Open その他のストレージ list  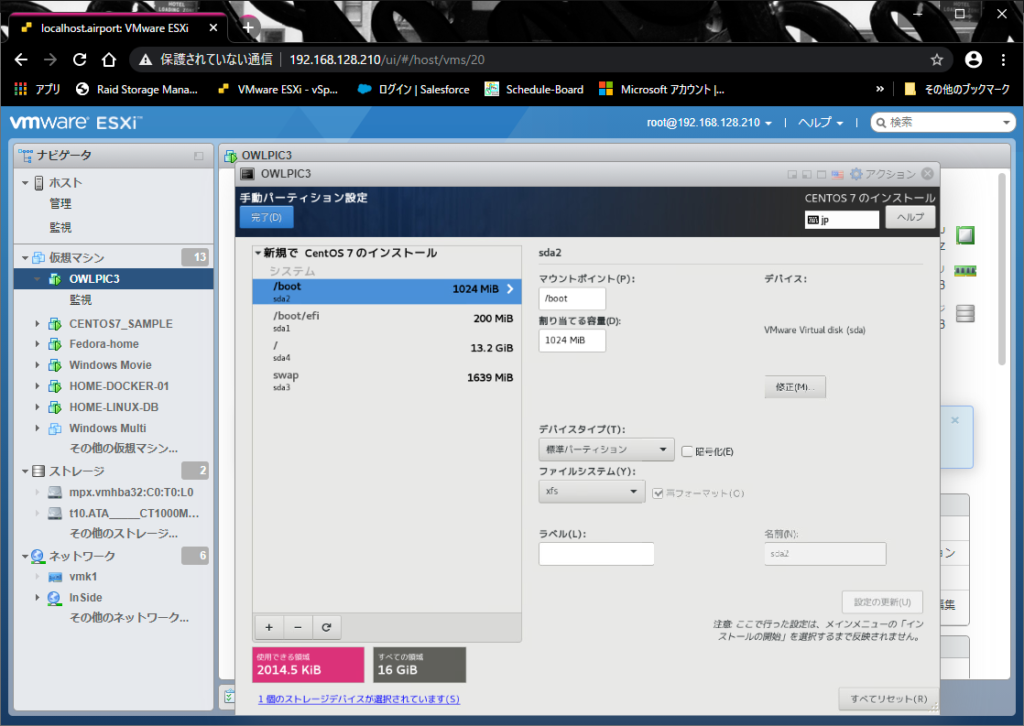(123, 533)
